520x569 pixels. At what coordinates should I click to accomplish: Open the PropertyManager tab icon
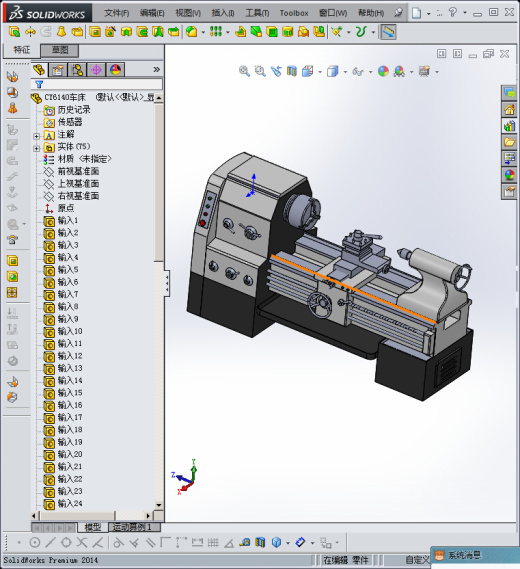tap(58, 69)
